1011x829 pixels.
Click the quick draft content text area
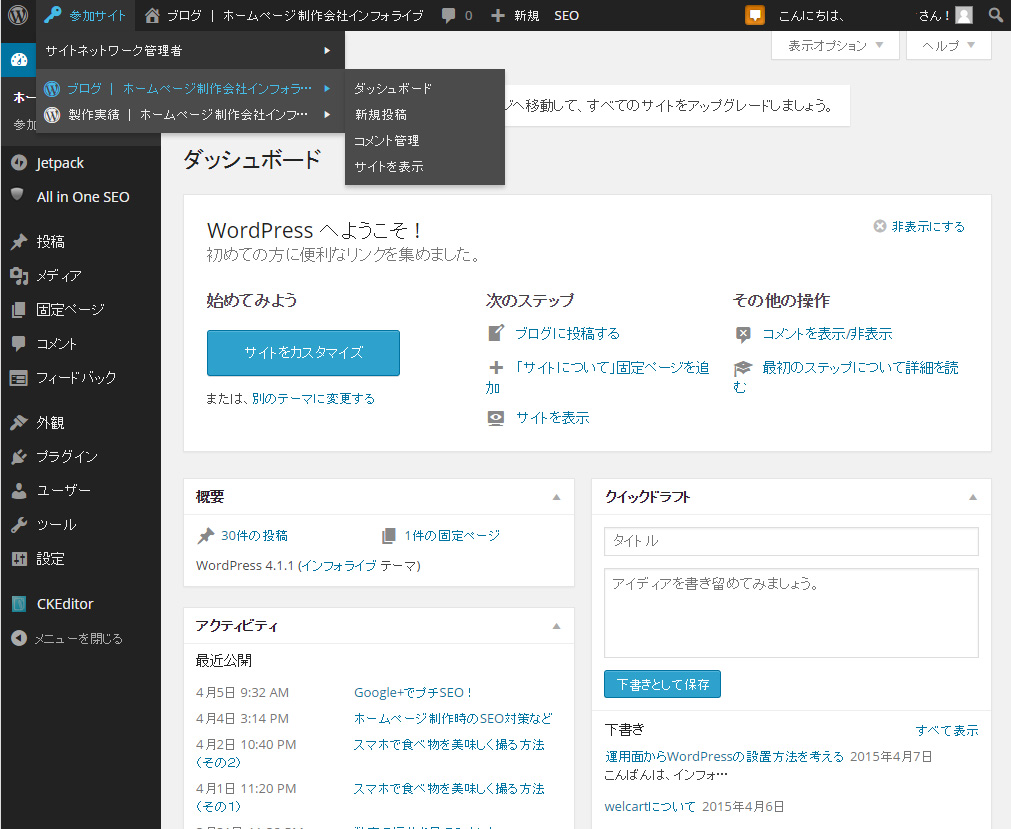point(791,613)
